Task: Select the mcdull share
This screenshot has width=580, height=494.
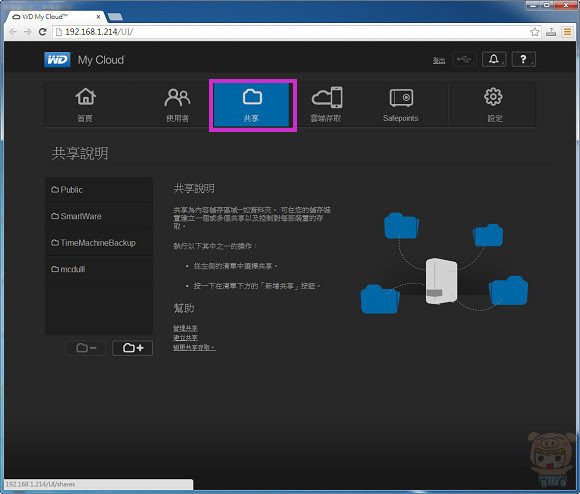Action: [x=99, y=270]
